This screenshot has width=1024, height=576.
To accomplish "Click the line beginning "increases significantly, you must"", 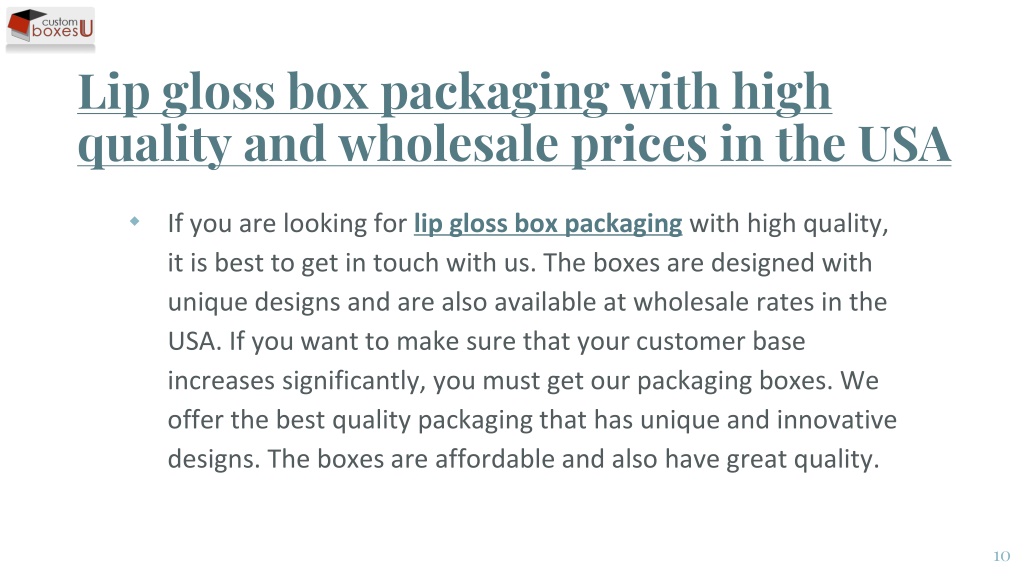I will tap(523, 380).
